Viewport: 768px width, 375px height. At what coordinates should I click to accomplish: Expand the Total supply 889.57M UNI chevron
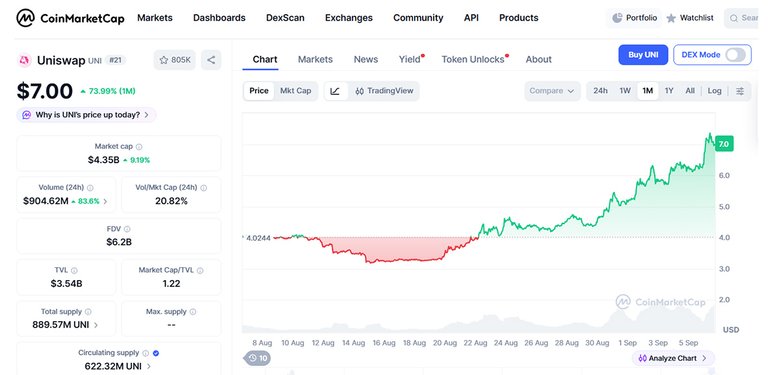(96, 325)
